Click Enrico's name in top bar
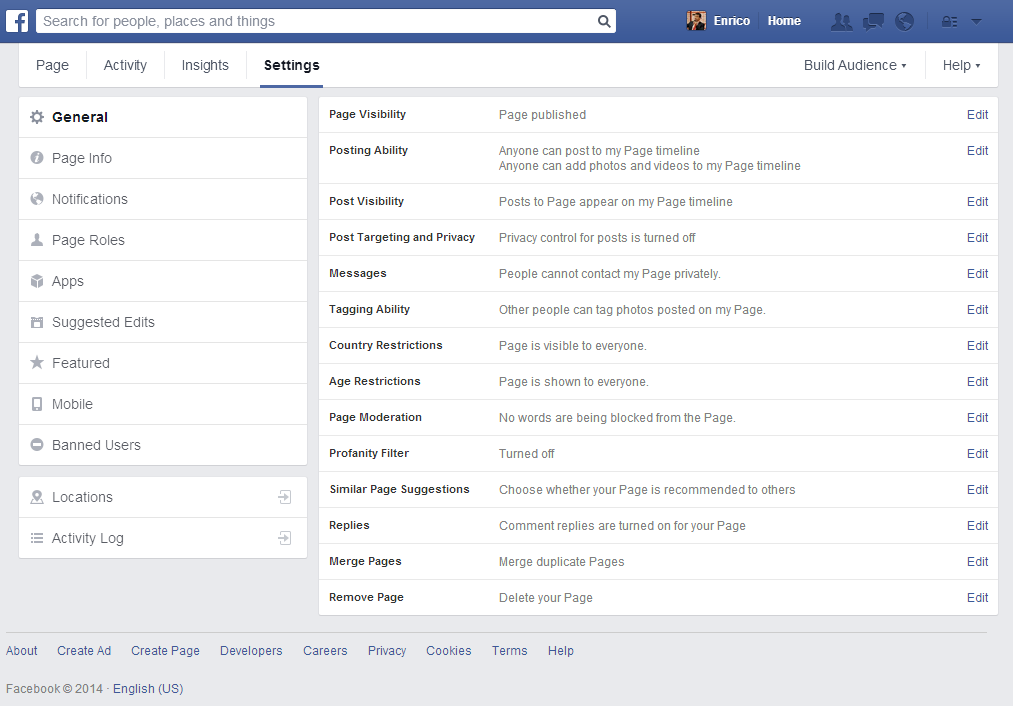1013x706 pixels. (731, 21)
